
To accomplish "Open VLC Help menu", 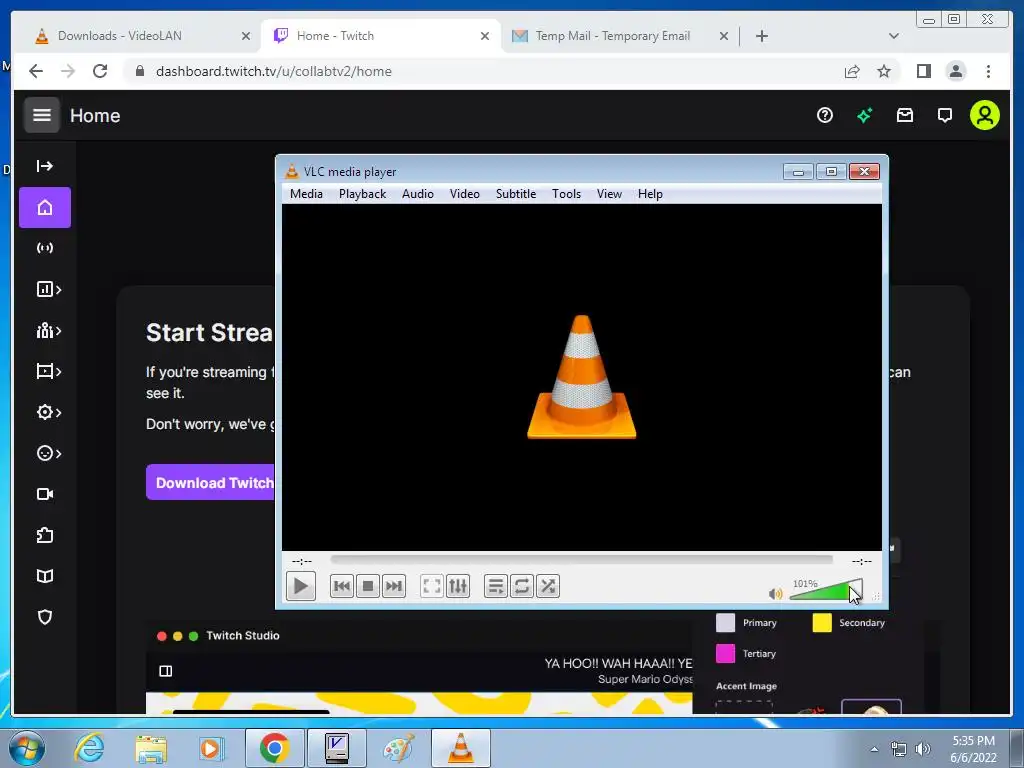I will 650,194.
